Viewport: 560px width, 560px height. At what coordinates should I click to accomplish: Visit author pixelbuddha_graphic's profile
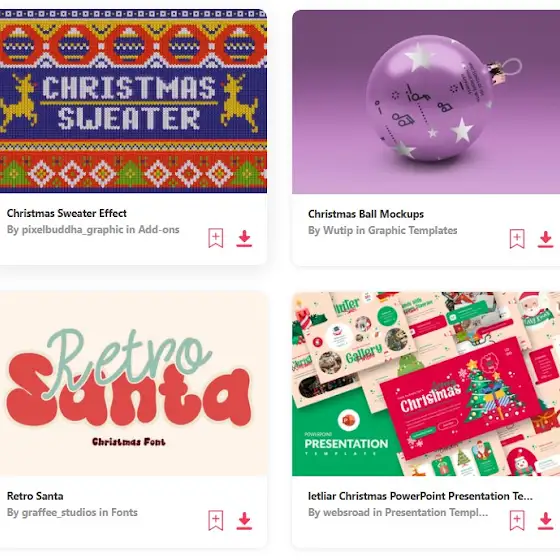(72, 230)
